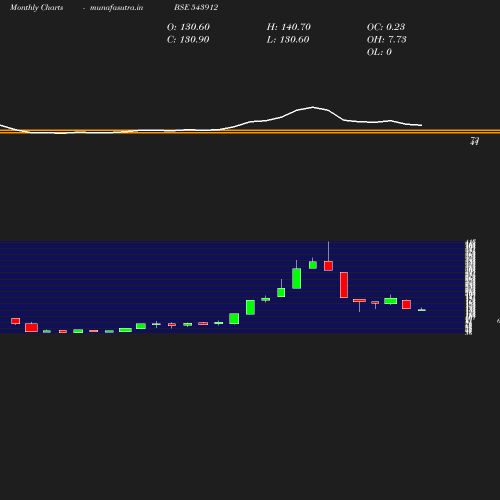Viewport: 500px width, 500px height.
Task: Click the 'OL: 0' value
Action: click(379, 52)
